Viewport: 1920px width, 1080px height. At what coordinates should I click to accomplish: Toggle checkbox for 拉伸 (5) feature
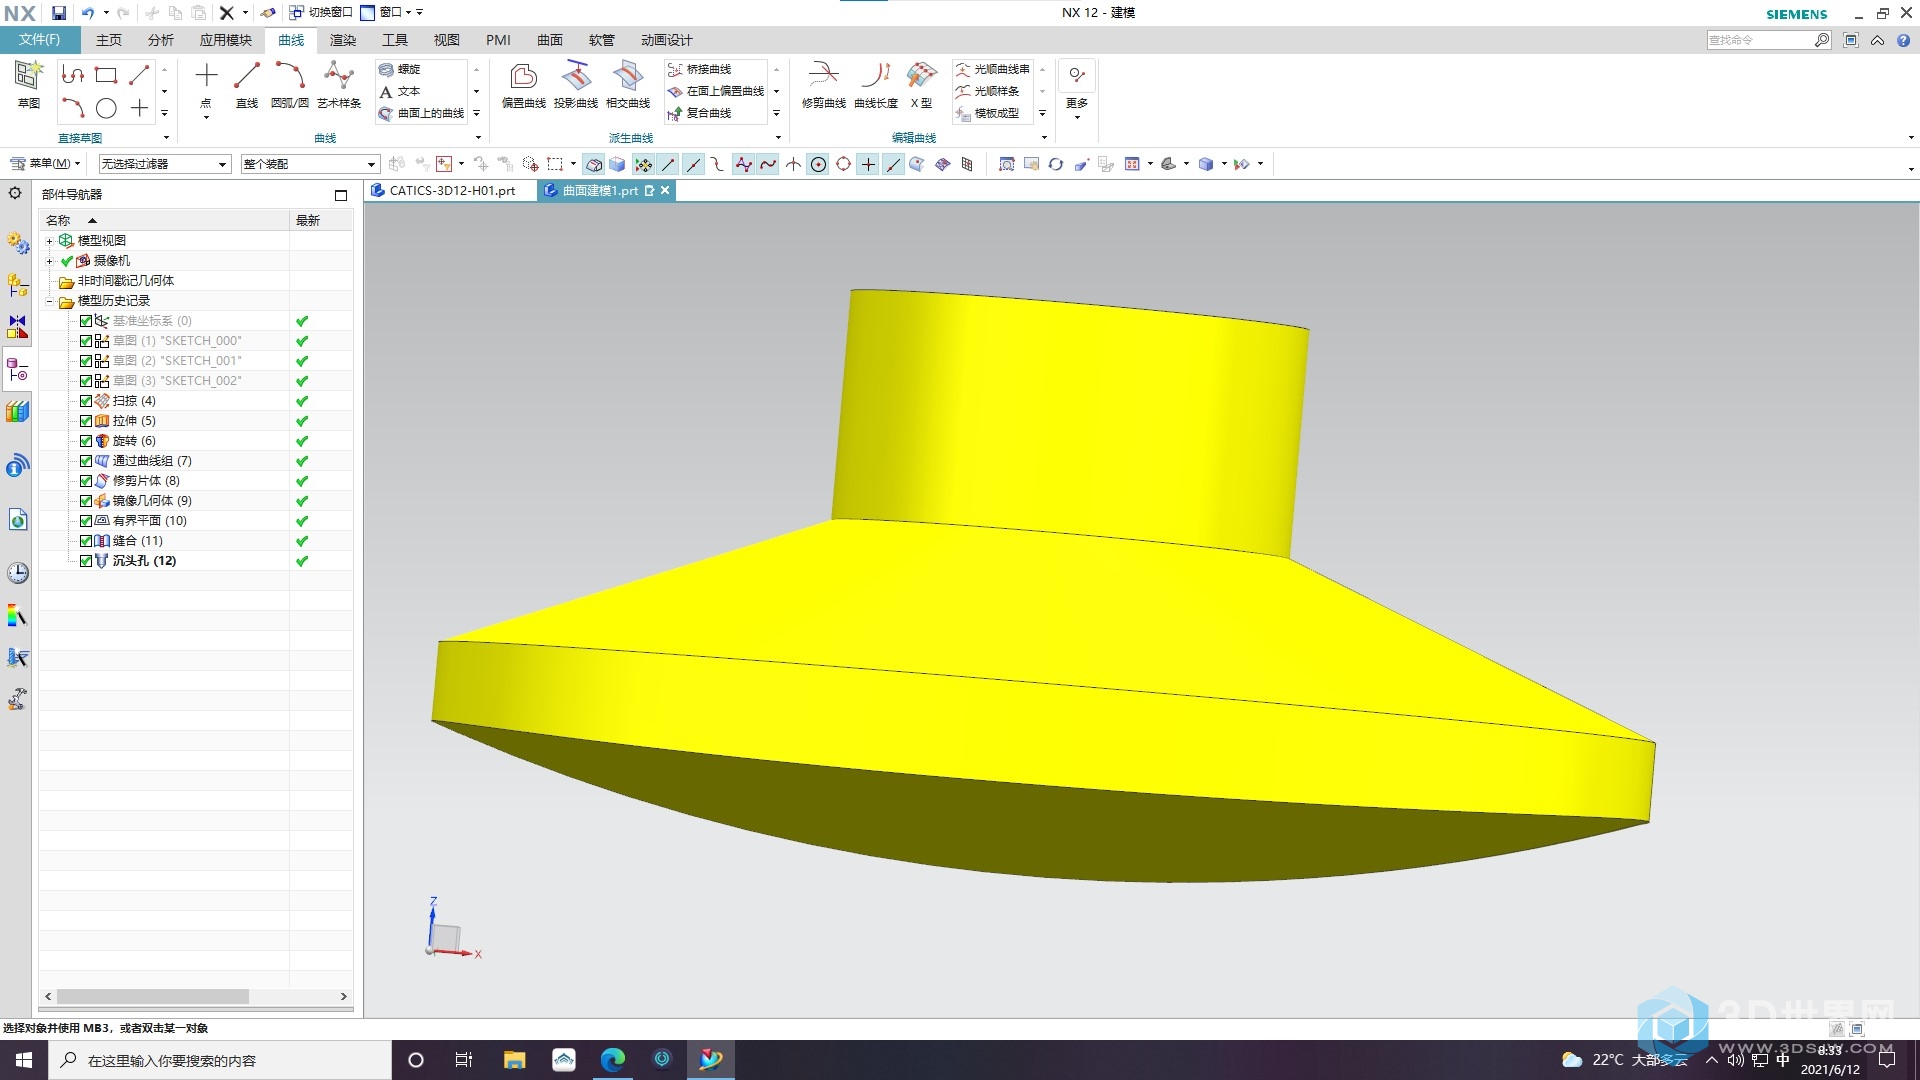86,421
